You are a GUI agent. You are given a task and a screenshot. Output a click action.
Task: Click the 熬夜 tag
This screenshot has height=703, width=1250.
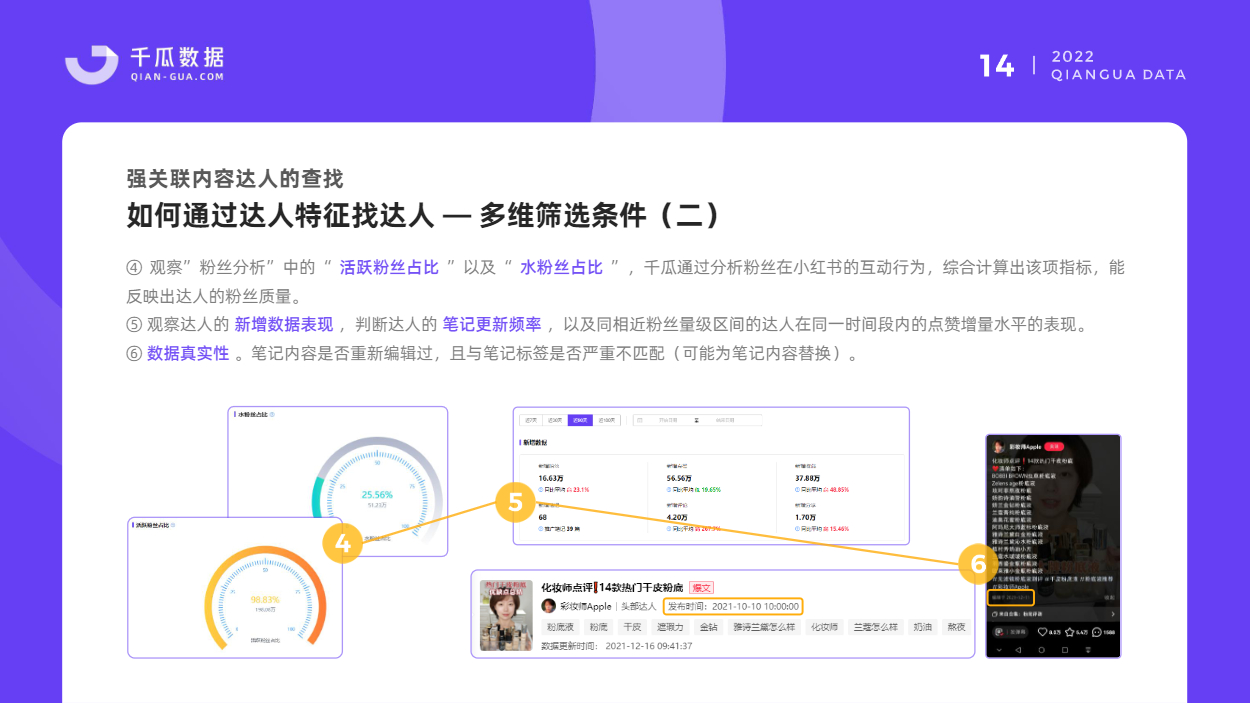point(956,627)
